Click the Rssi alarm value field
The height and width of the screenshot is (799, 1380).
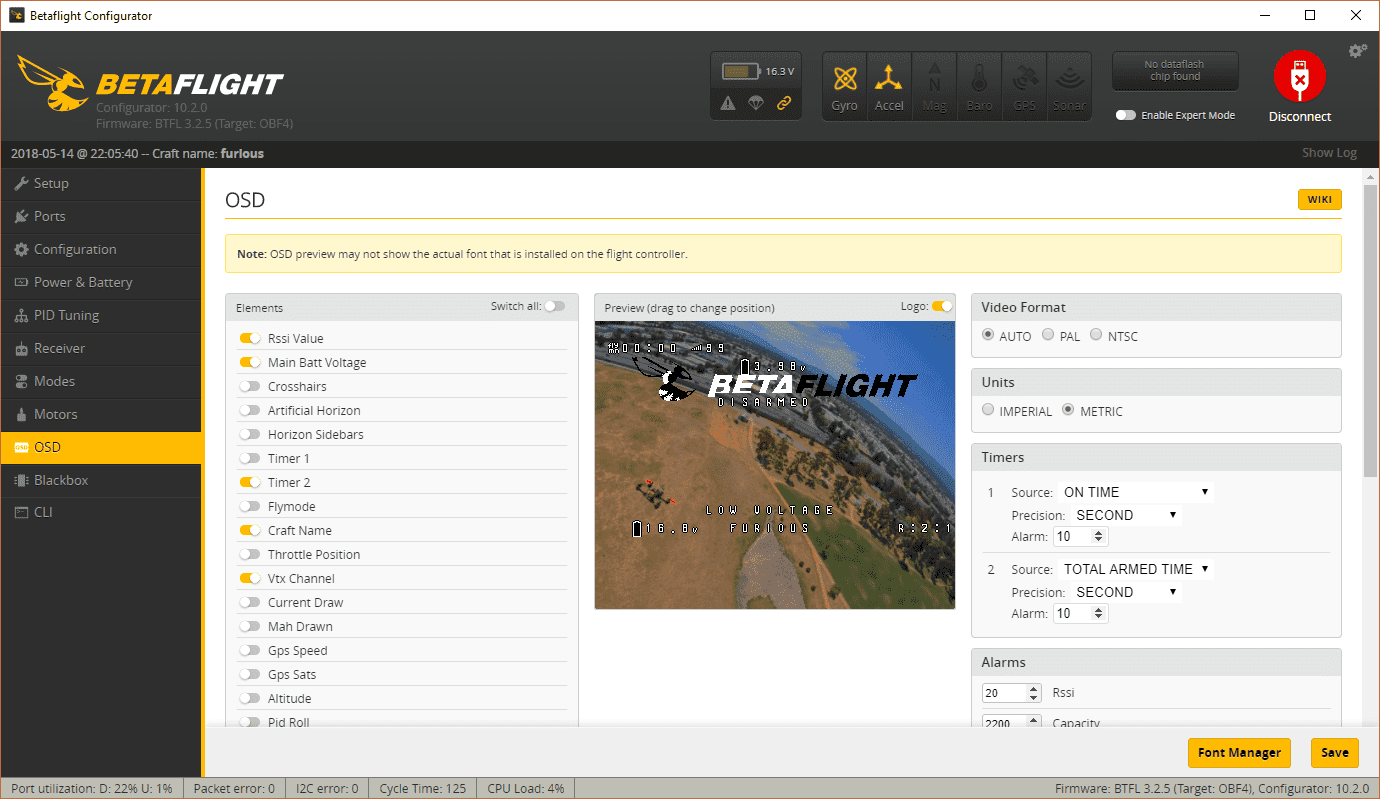1011,693
